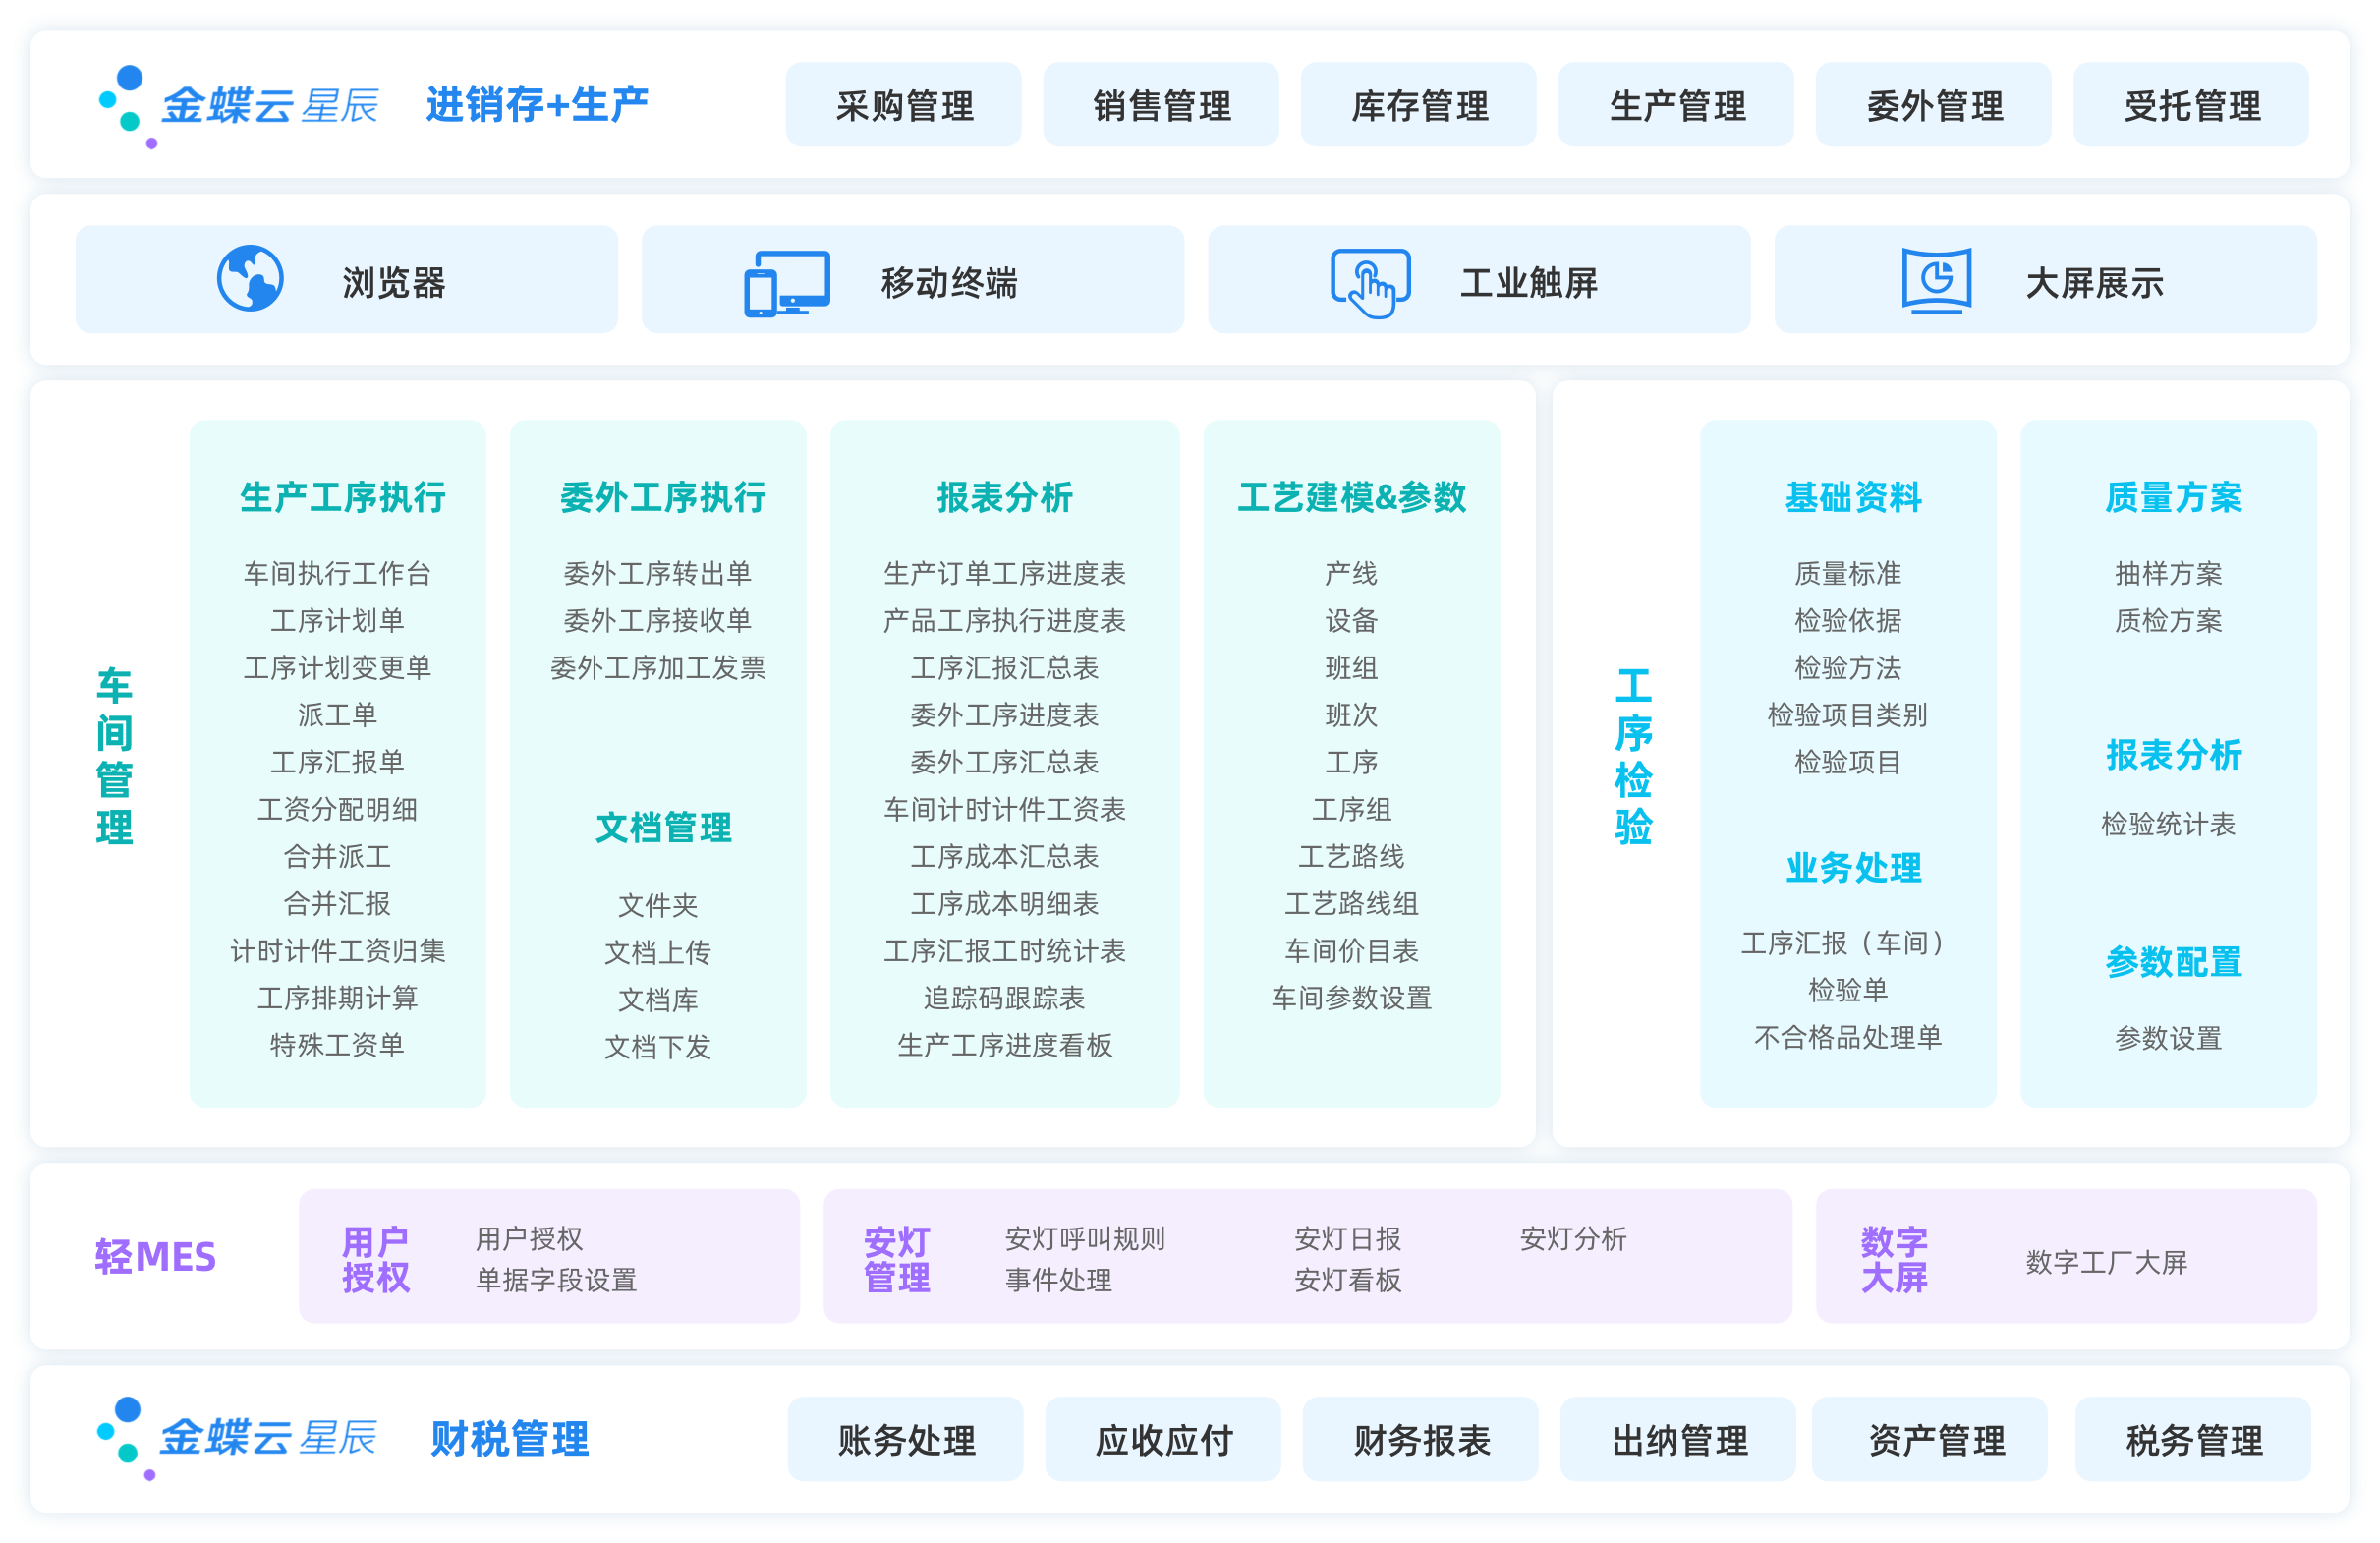Click 工序汇报单 entry
The image size is (2380, 1543).
pyautogui.click(x=337, y=762)
